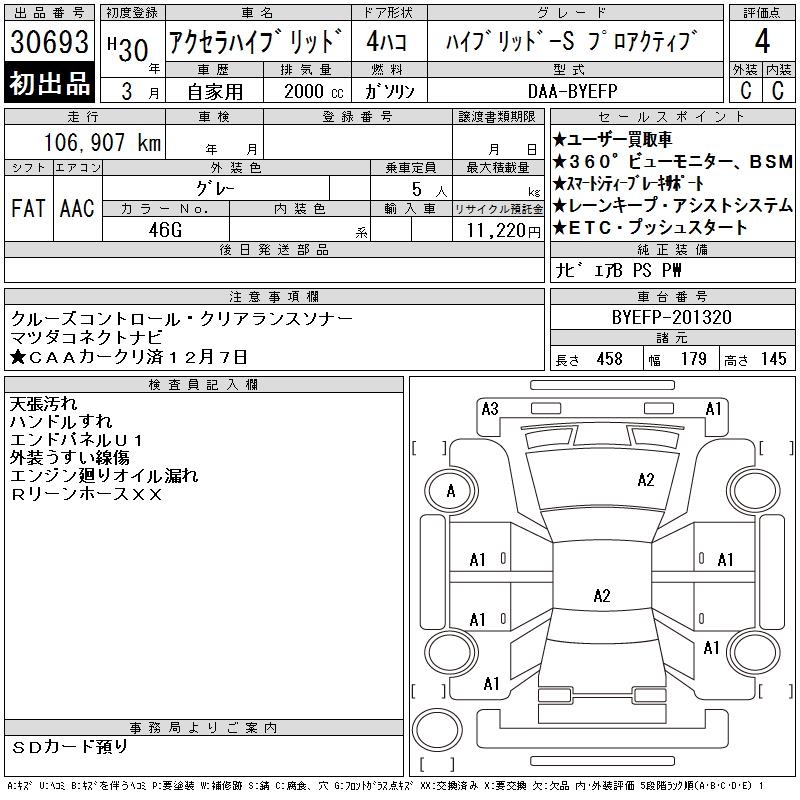Click the damage code legend line
Screen dimensions: 800x800
[386, 786]
